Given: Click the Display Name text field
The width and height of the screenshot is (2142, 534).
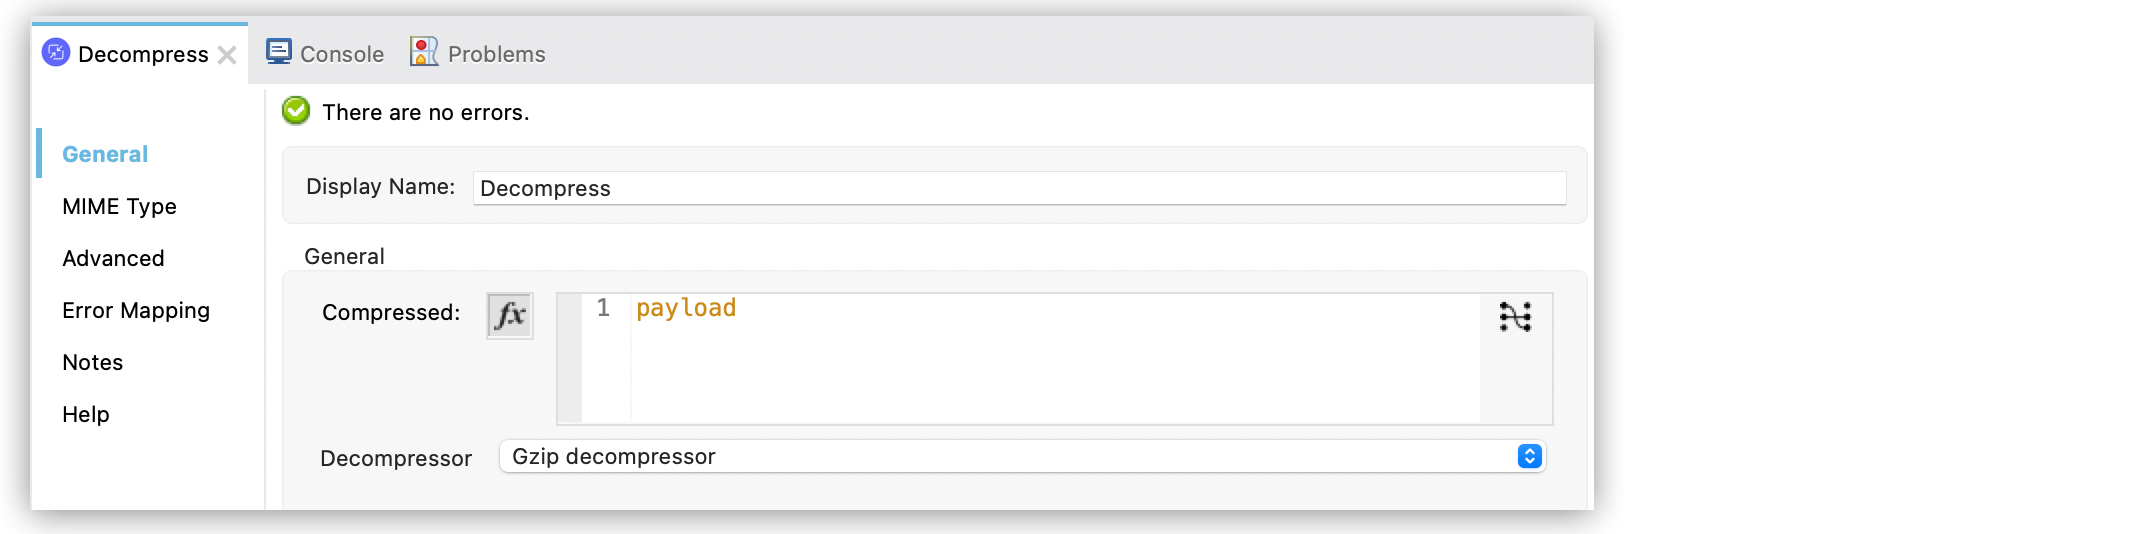Looking at the screenshot, I should 1018,188.
